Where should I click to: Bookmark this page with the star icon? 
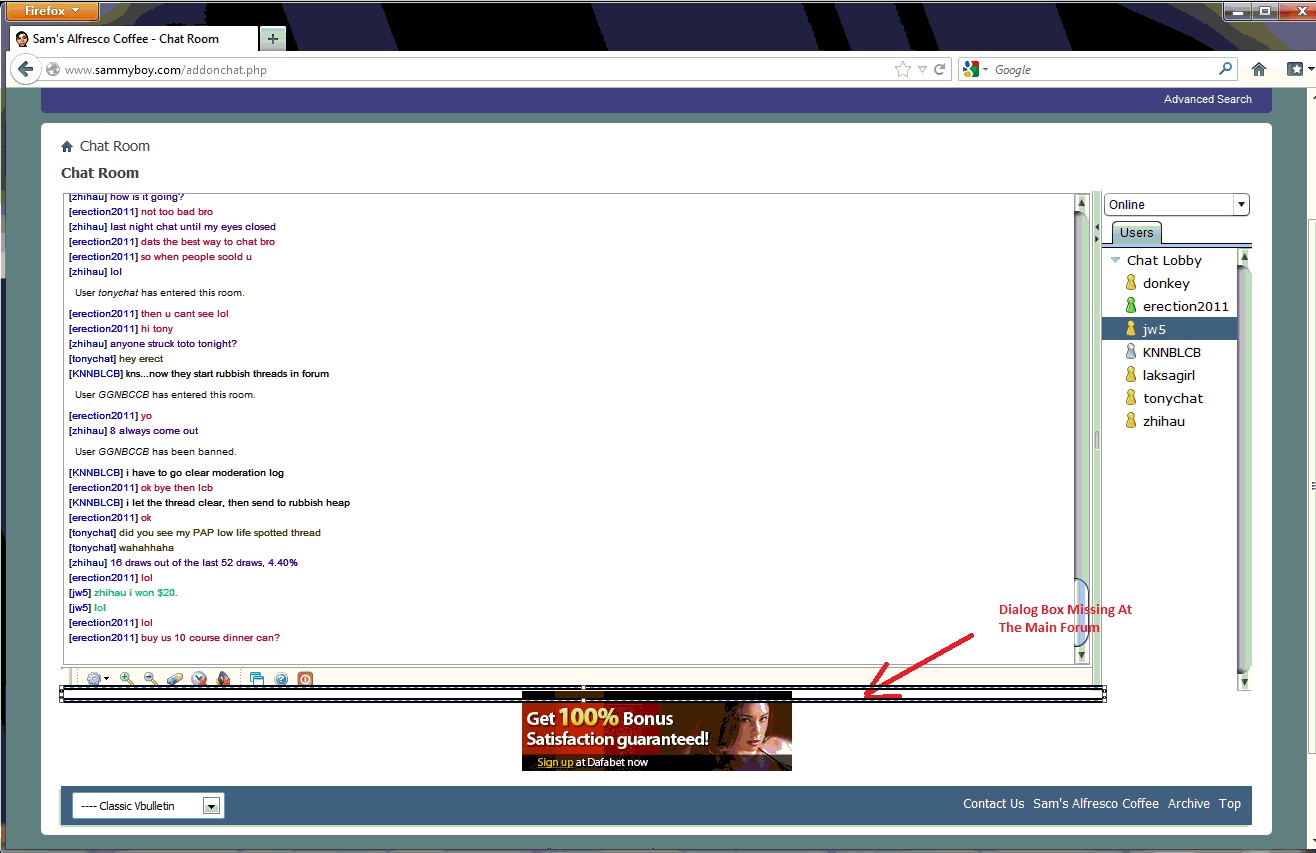902,70
